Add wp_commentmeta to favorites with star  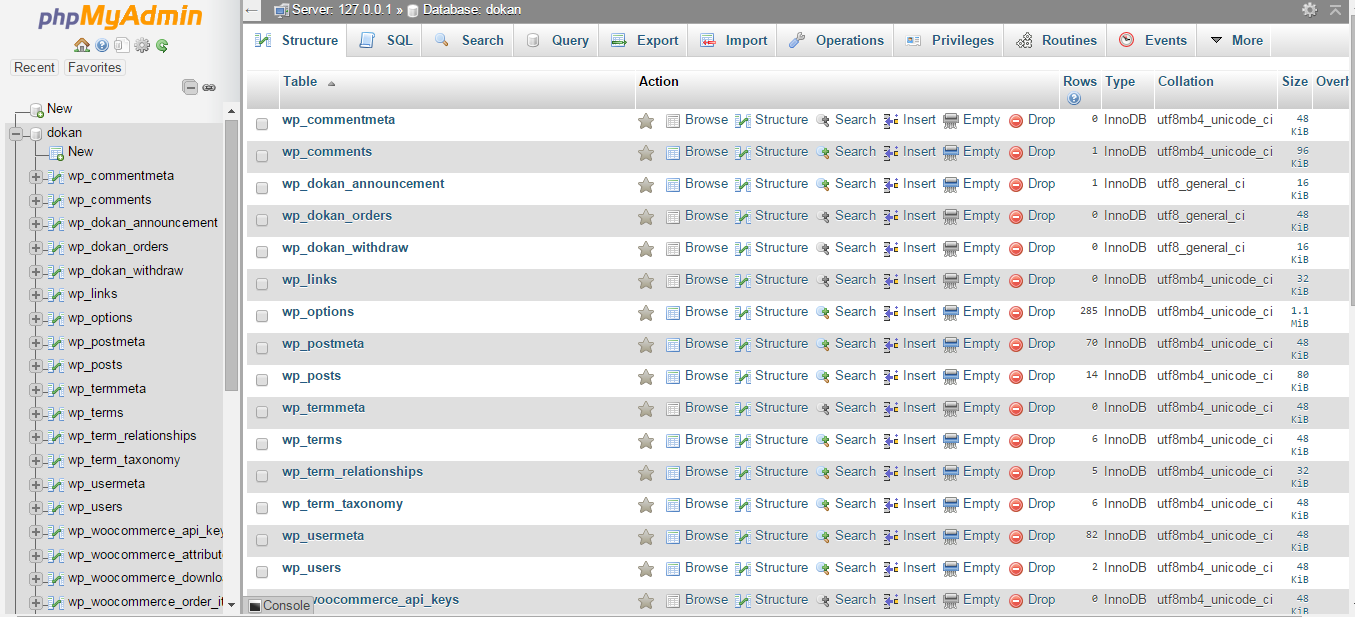(646, 121)
